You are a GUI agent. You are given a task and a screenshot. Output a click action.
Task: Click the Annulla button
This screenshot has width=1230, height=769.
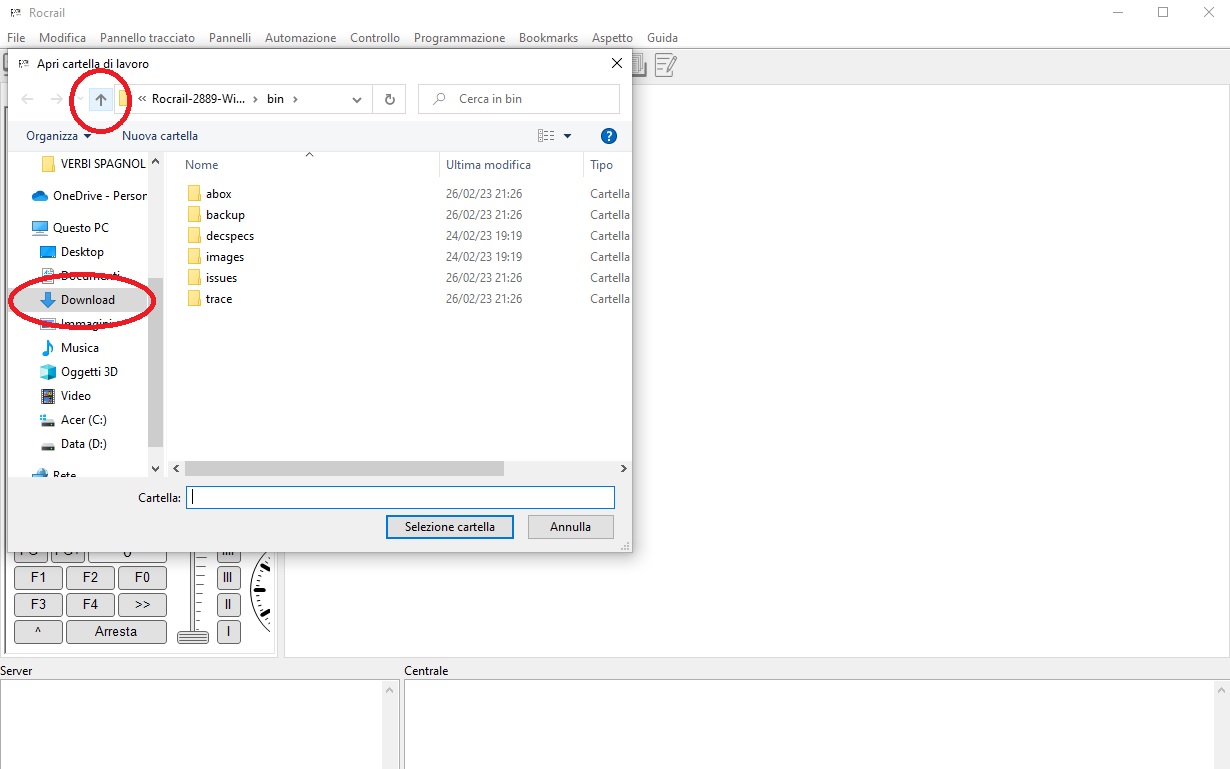coord(570,527)
